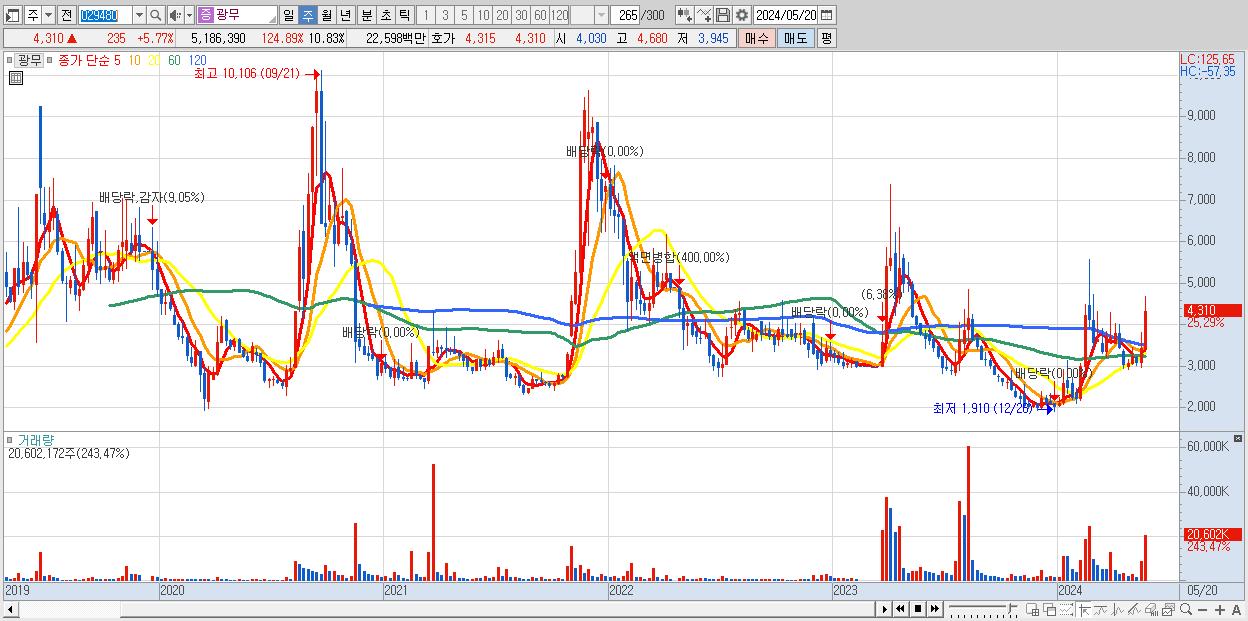Screen dimensions: 1248x621
Task: Fast-forward the chart replay
Action: point(934,609)
